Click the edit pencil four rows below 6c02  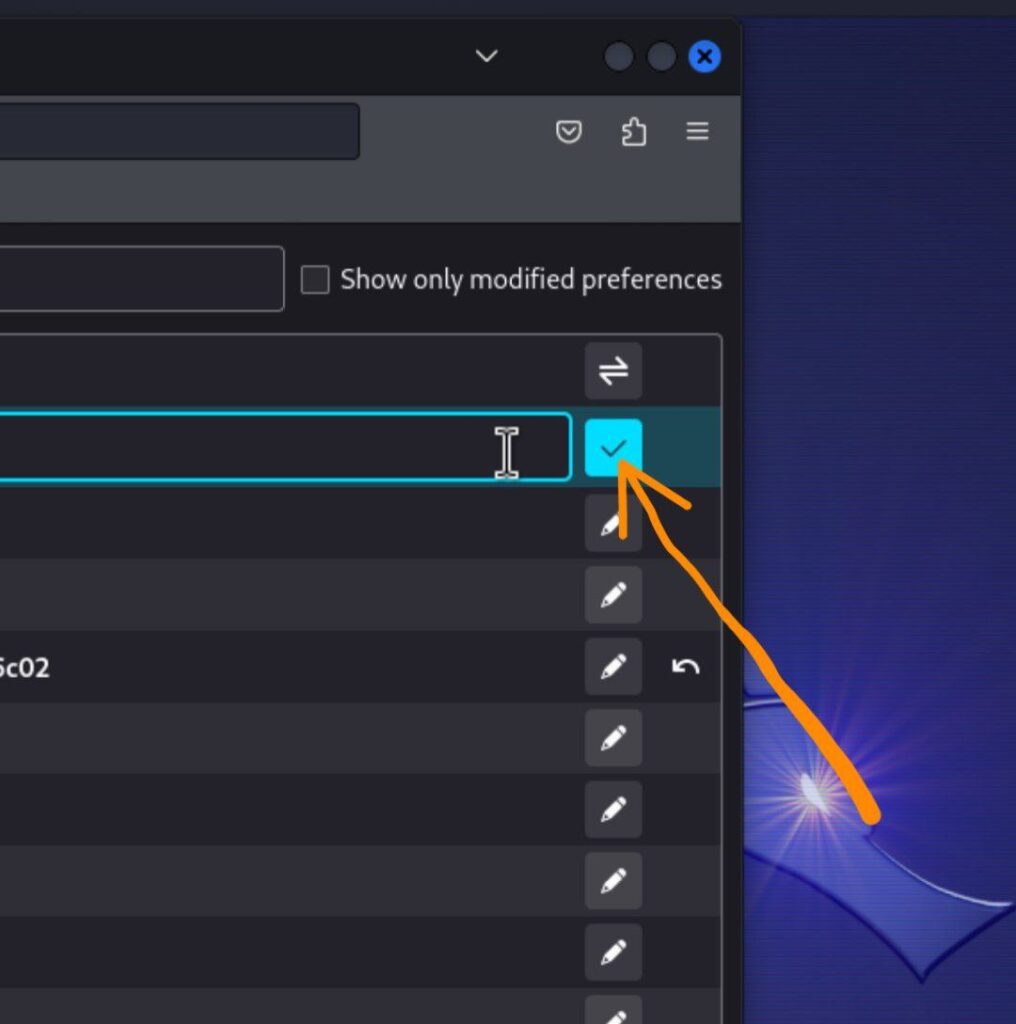(x=613, y=952)
